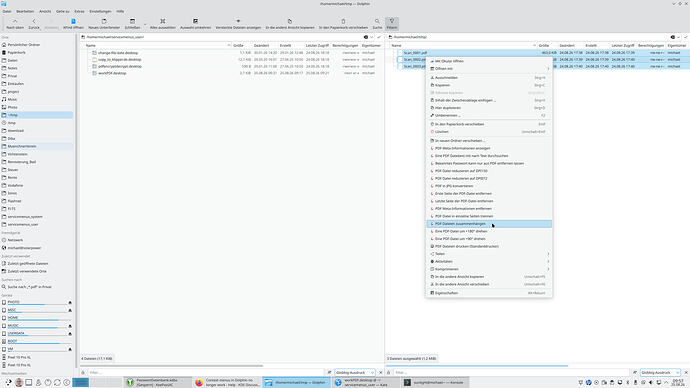Viewport: 690px width, 388px height.
Task: Eject the PHOTO device in sidebar
Action: [70, 303]
